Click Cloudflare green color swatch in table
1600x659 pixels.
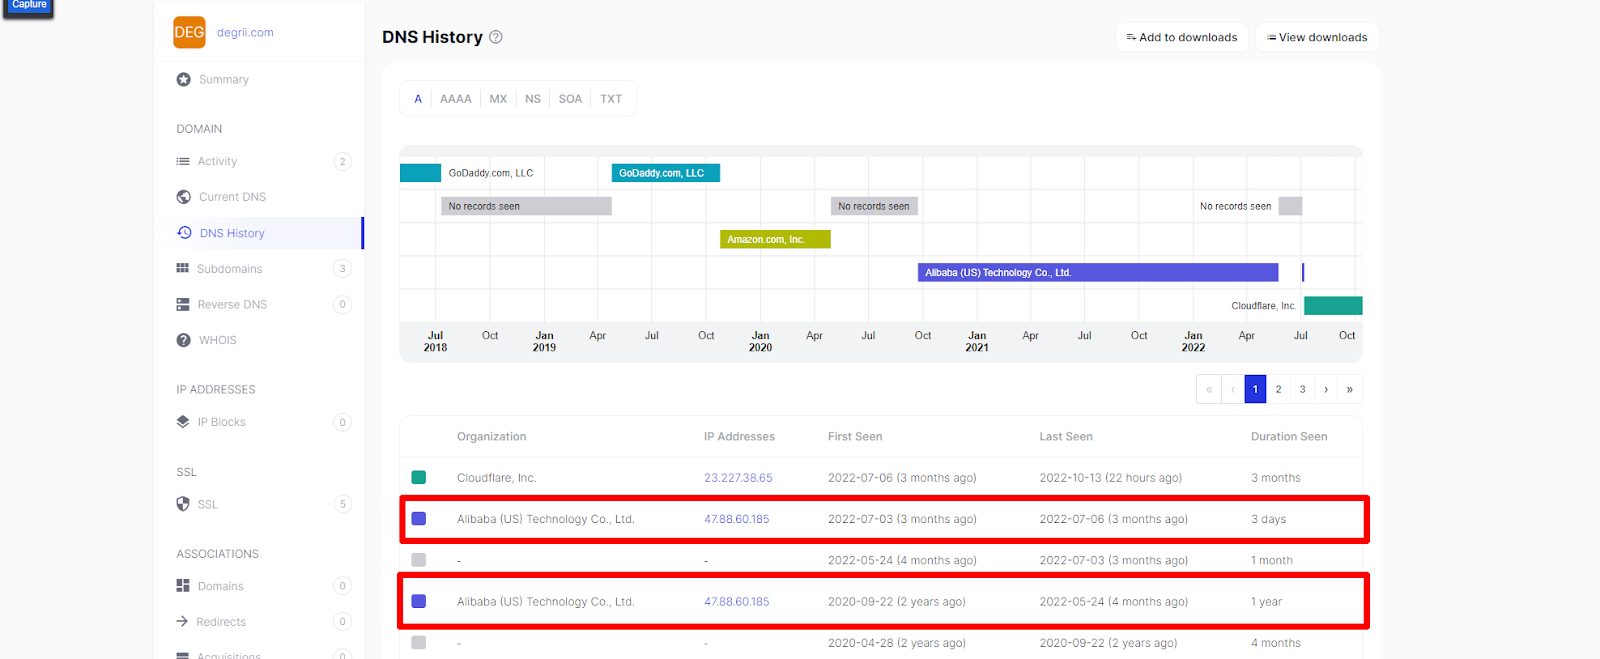coord(419,478)
